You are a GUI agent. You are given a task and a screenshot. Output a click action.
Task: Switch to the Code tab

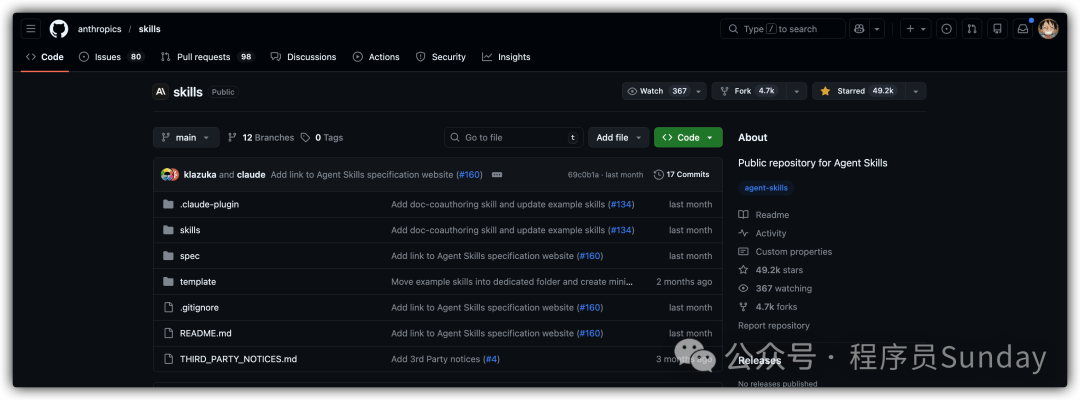coord(45,57)
